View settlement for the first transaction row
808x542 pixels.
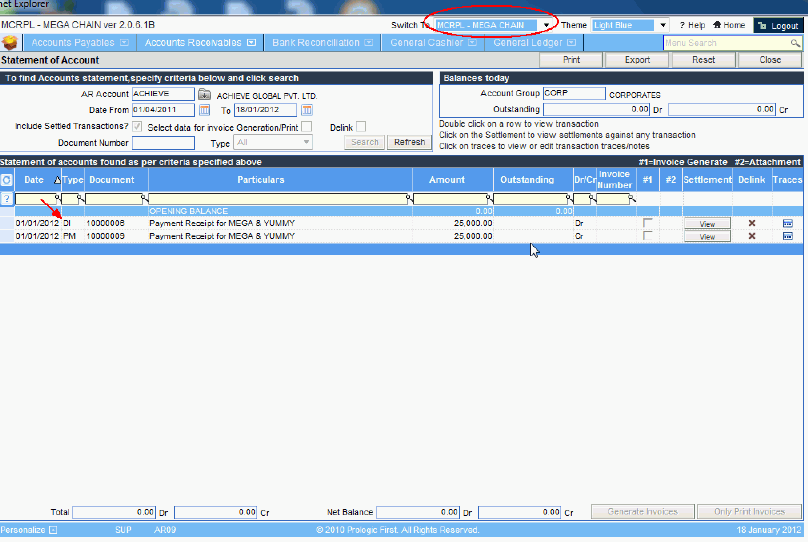click(x=707, y=223)
